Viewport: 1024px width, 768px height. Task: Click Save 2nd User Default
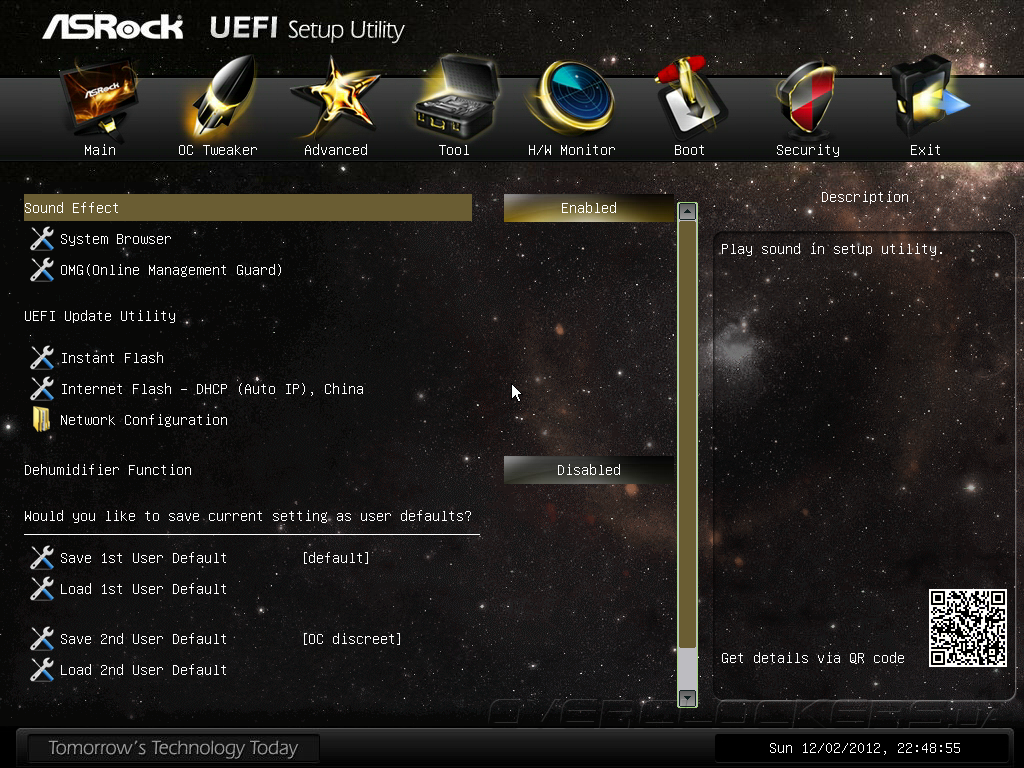pos(144,639)
